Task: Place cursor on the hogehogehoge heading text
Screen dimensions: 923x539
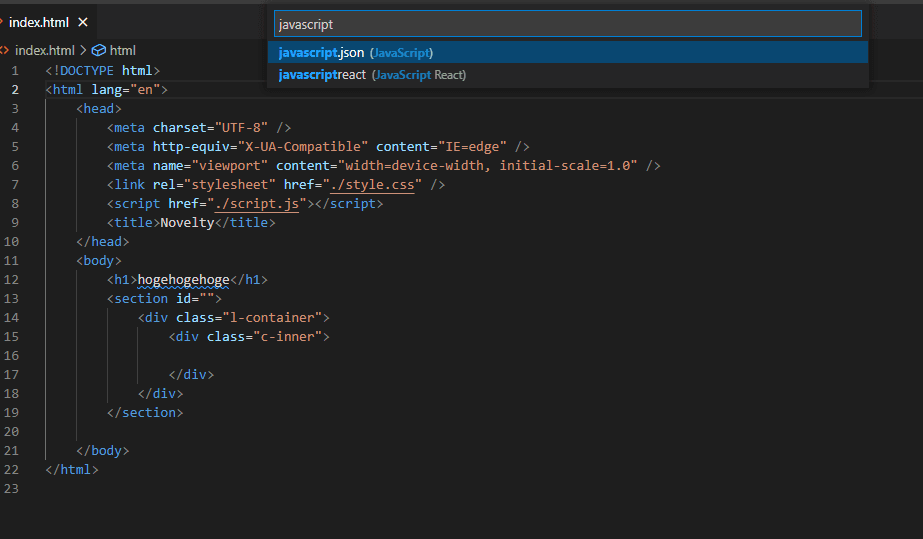Action: 183,279
